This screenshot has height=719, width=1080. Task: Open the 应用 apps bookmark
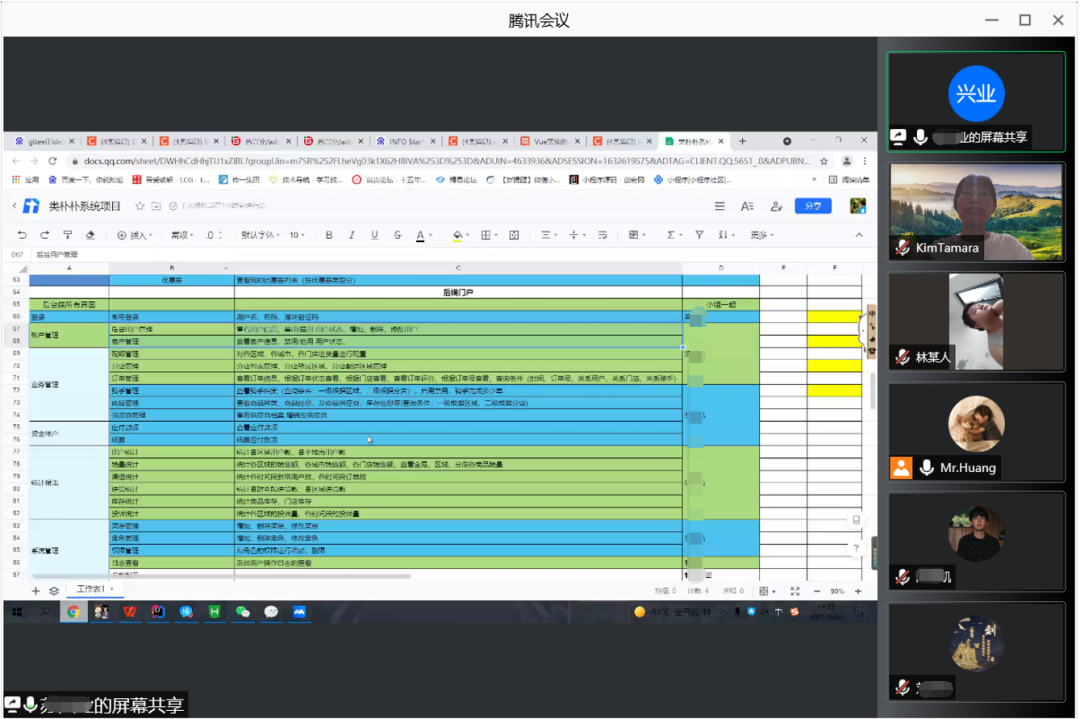[x=25, y=180]
